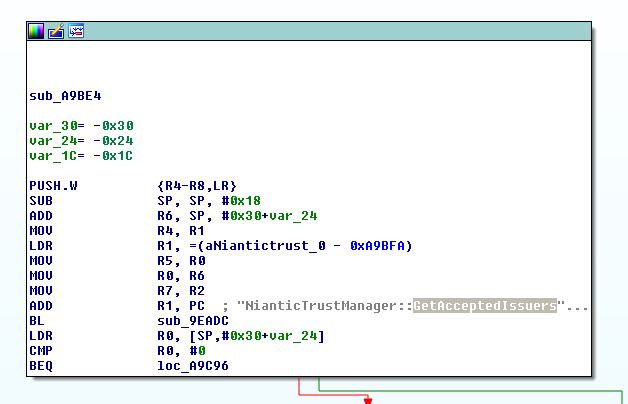Click the graph node title bar
The width and height of the screenshot is (628, 404).
[309, 31]
